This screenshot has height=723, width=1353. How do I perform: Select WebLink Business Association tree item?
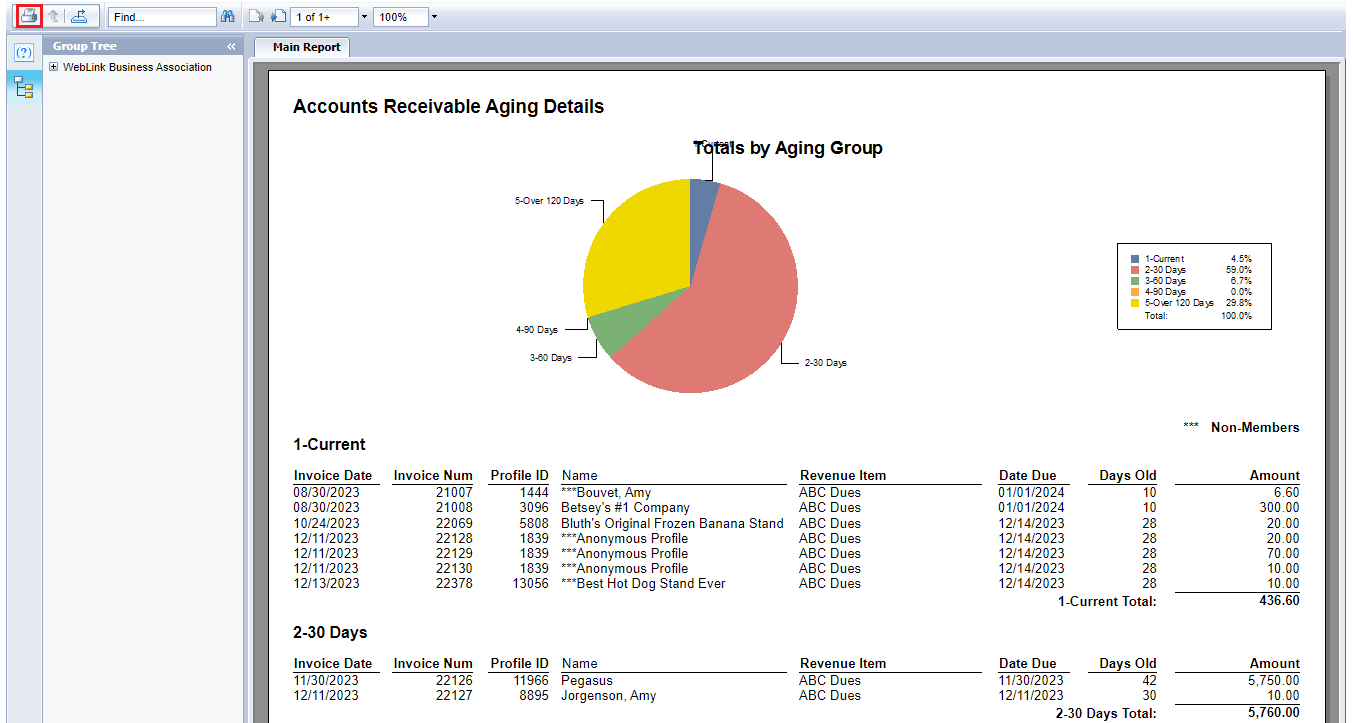click(138, 67)
